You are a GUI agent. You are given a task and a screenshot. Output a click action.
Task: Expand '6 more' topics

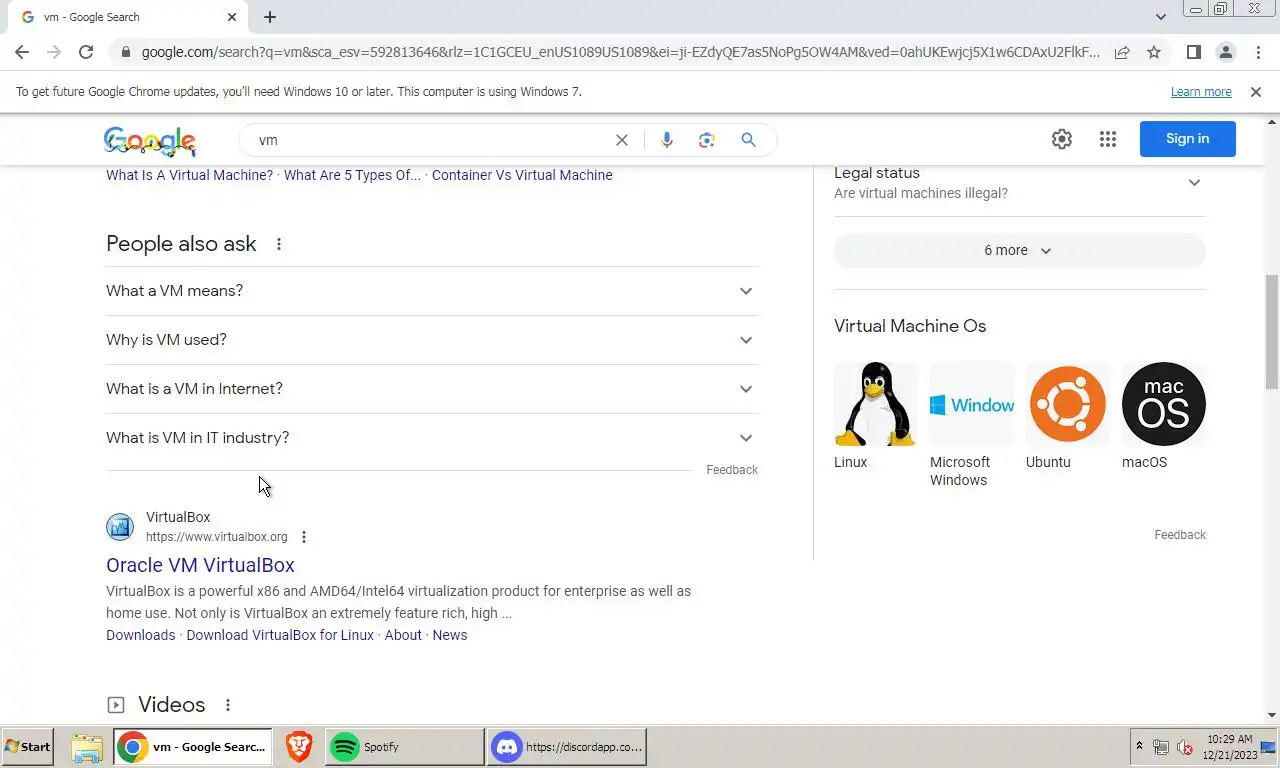coord(1019,251)
